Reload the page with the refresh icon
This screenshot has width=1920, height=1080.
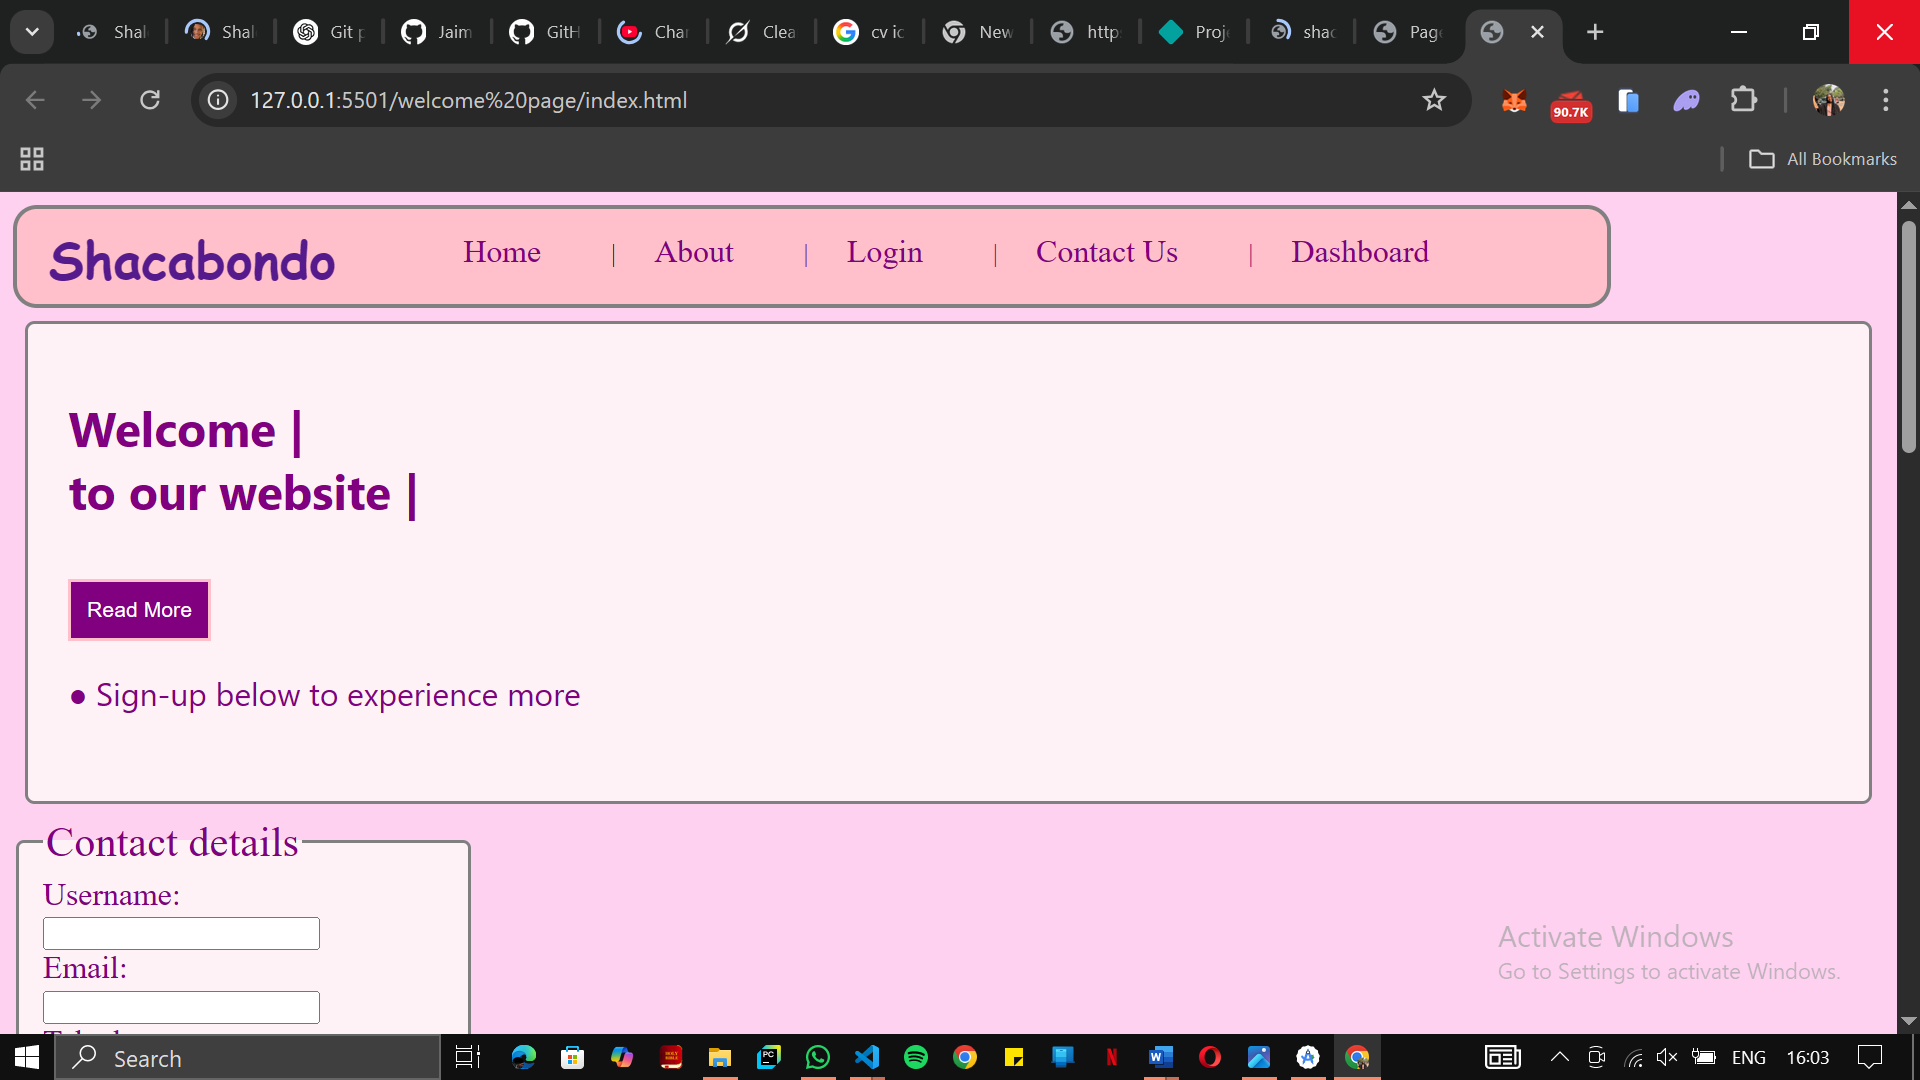coord(150,100)
